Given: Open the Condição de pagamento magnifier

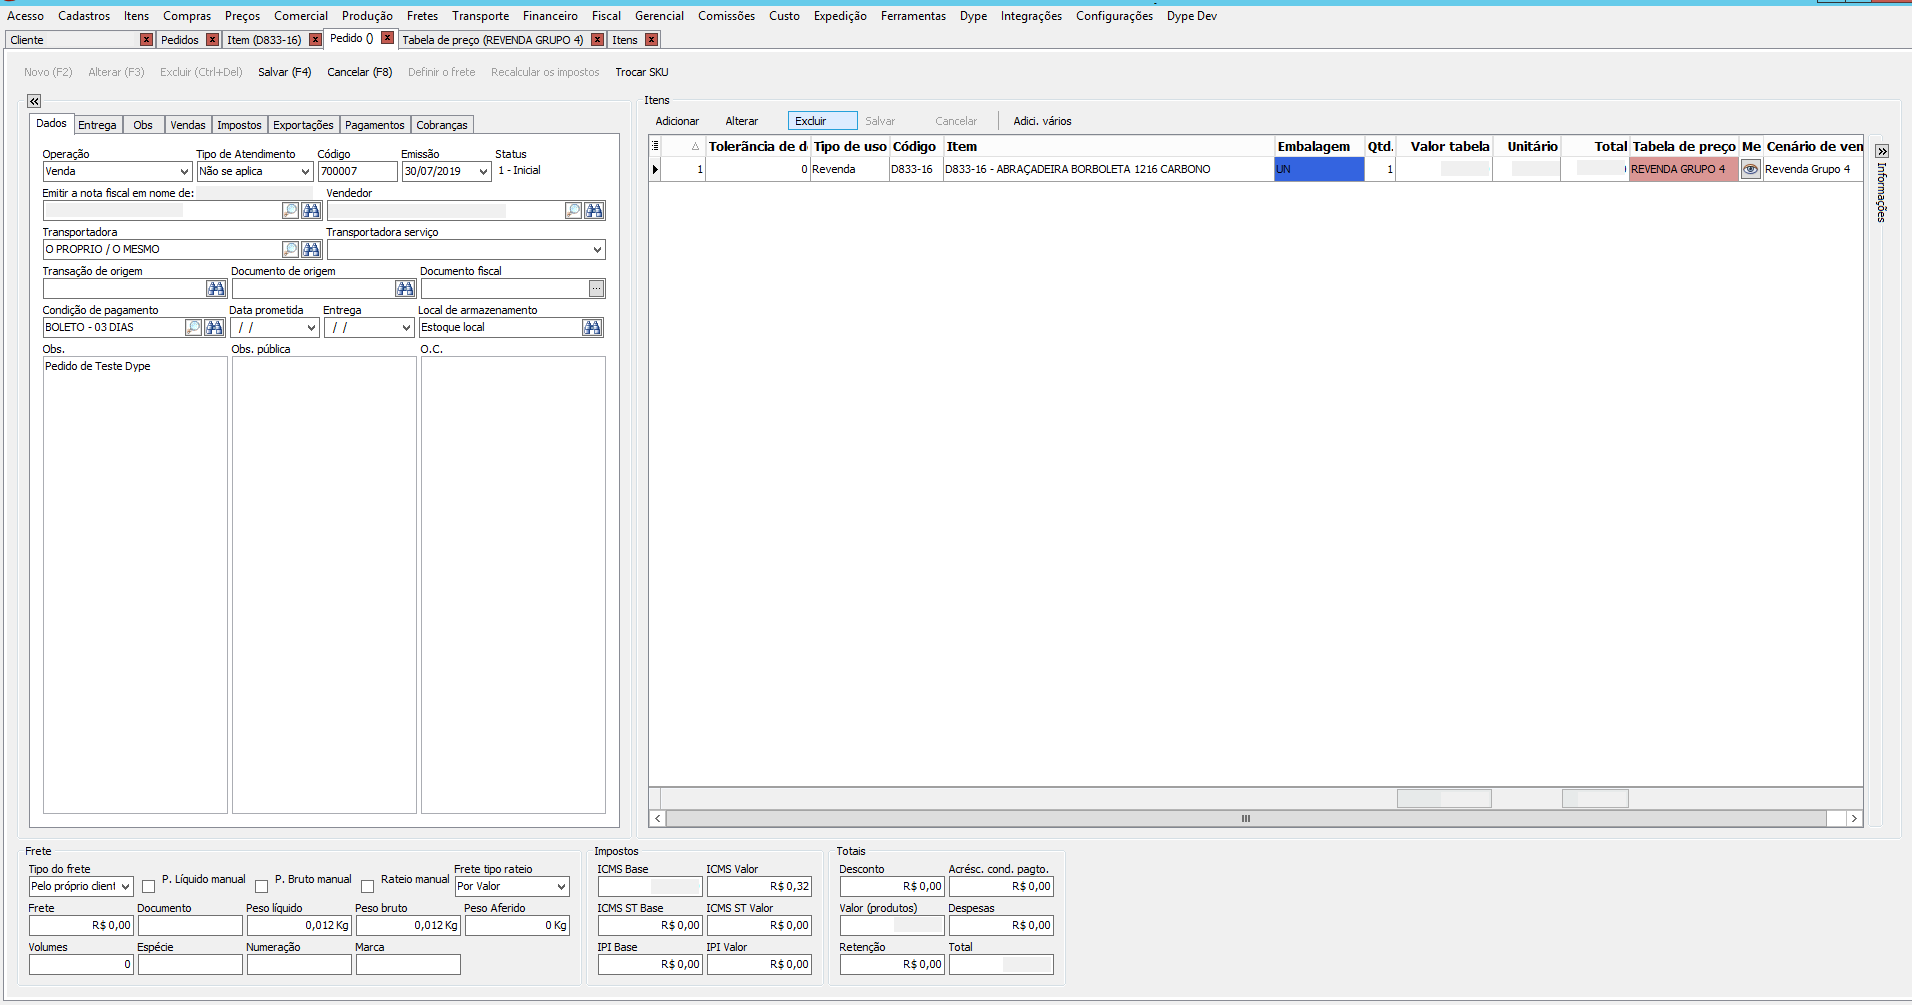Looking at the screenshot, I should [193, 328].
